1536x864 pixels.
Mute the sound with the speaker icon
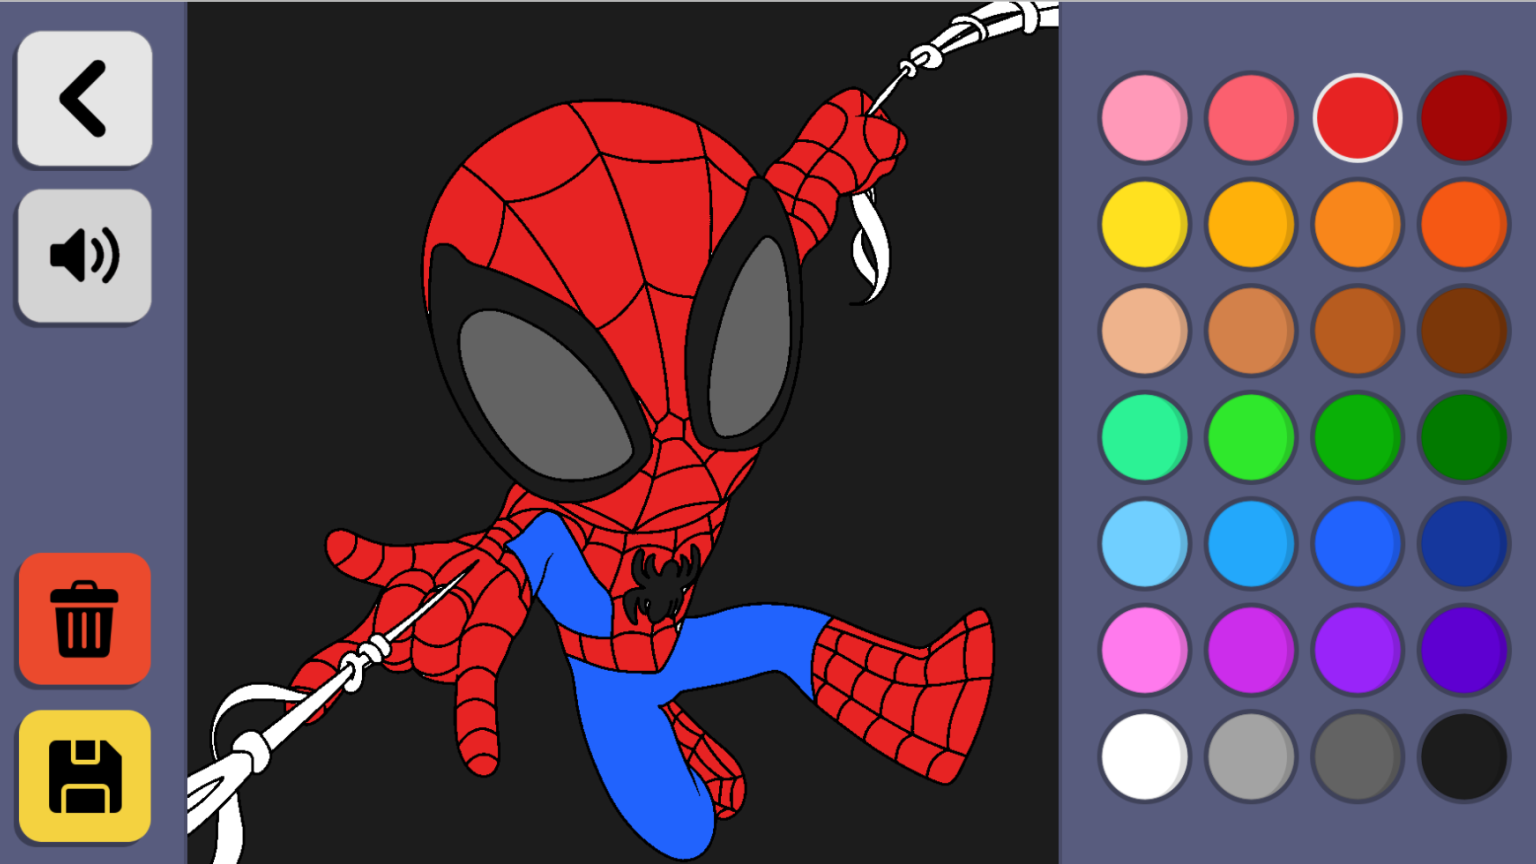84,255
